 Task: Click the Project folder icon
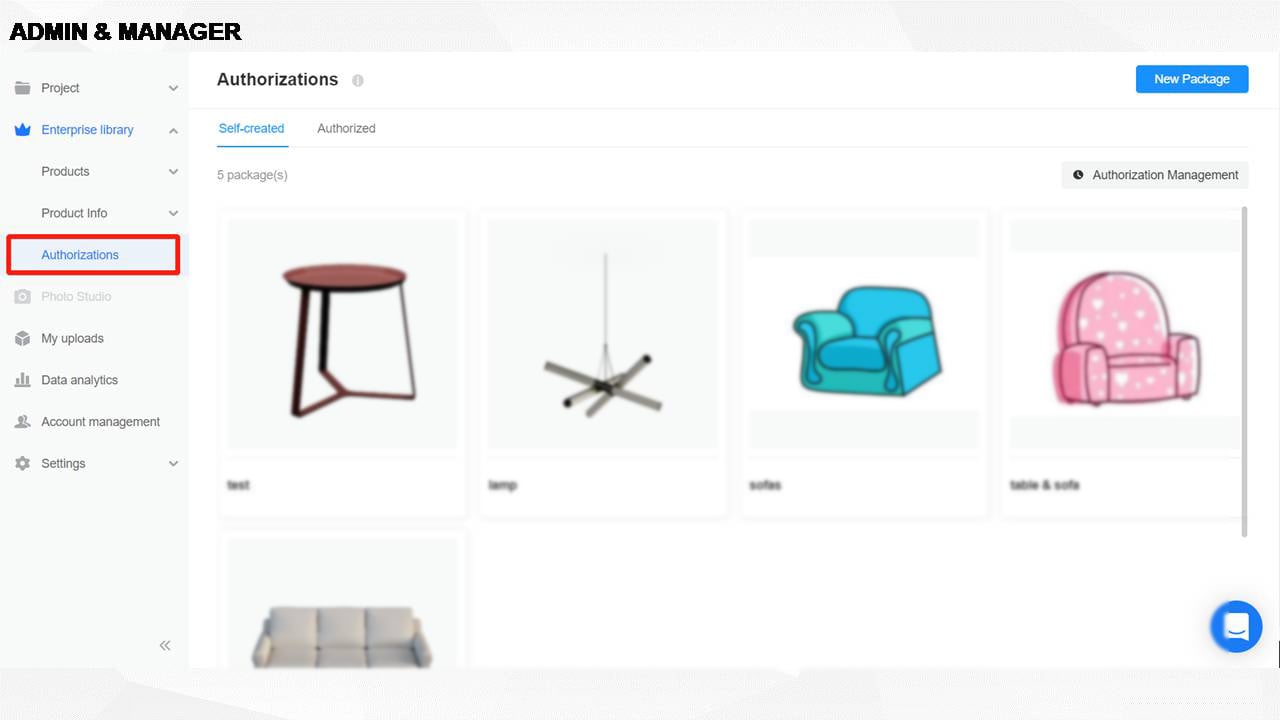click(x=22, y=88)
